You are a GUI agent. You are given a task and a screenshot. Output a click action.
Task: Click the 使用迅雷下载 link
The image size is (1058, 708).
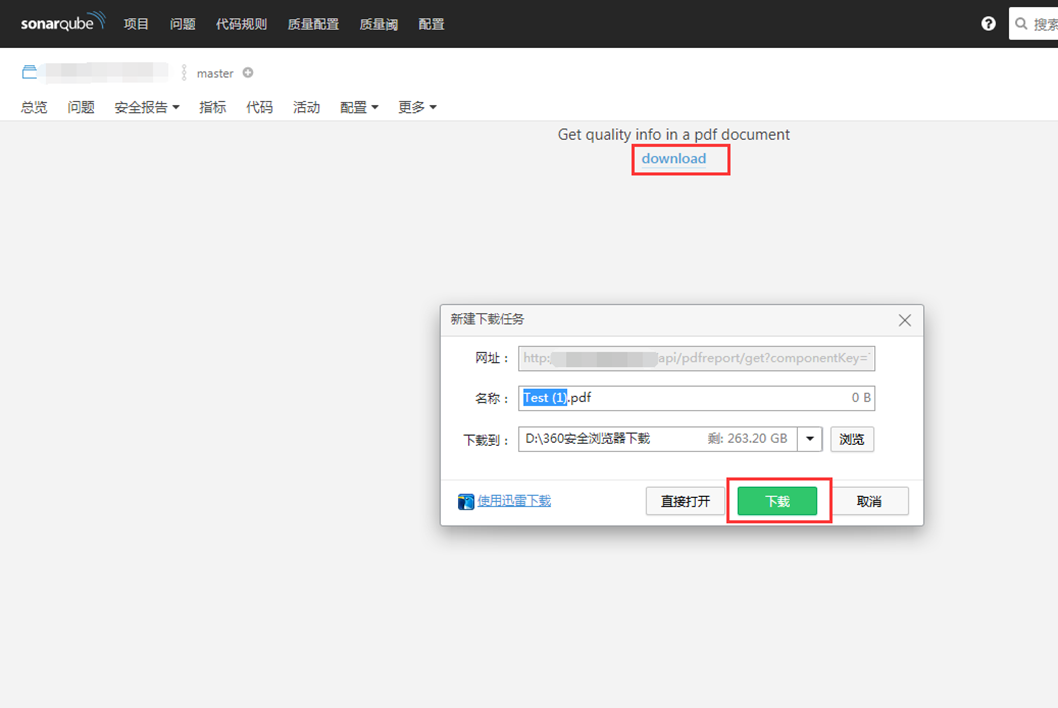tap(514, 501)
